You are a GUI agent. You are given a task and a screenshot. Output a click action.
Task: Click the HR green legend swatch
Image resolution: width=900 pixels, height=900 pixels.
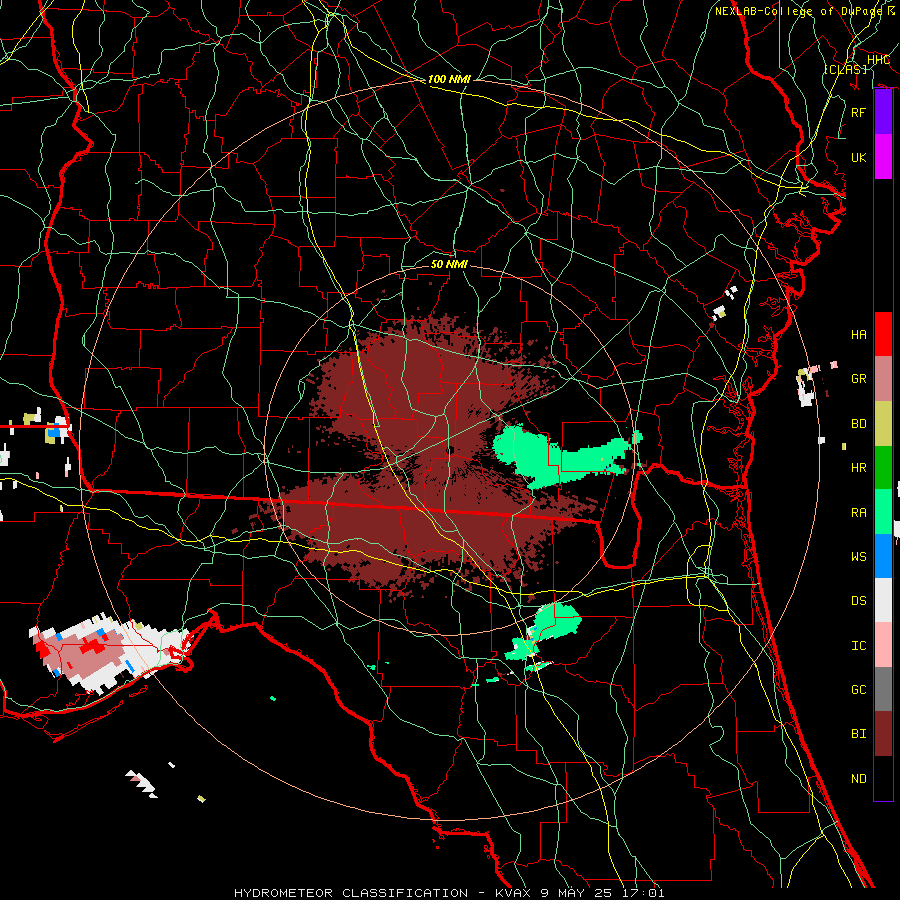pos(883,468)
